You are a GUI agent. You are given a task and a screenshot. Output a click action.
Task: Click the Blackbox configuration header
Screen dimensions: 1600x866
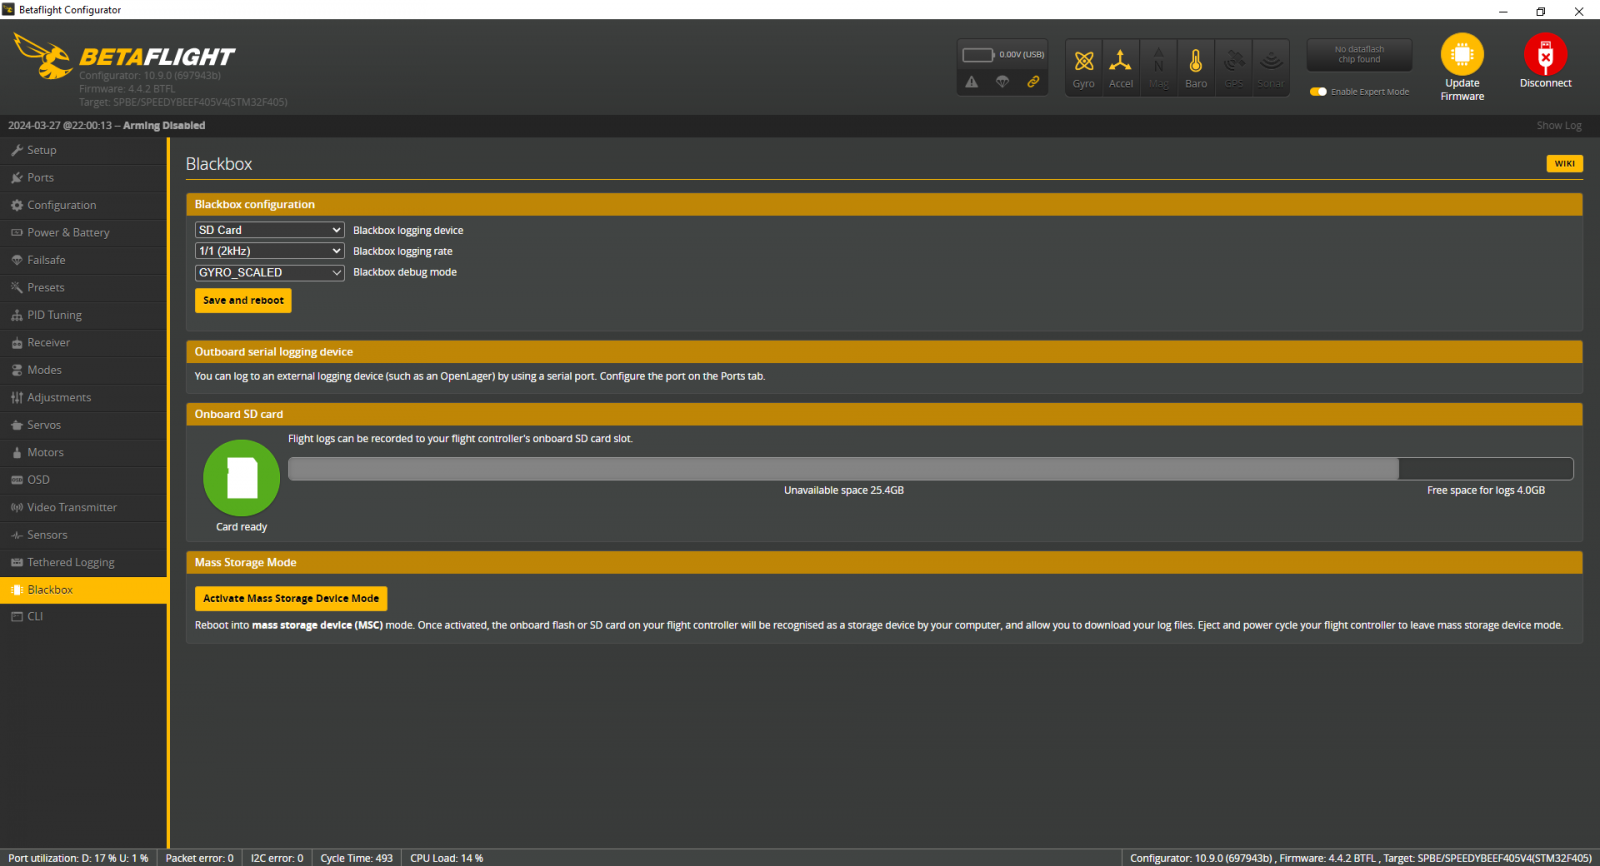884,204
